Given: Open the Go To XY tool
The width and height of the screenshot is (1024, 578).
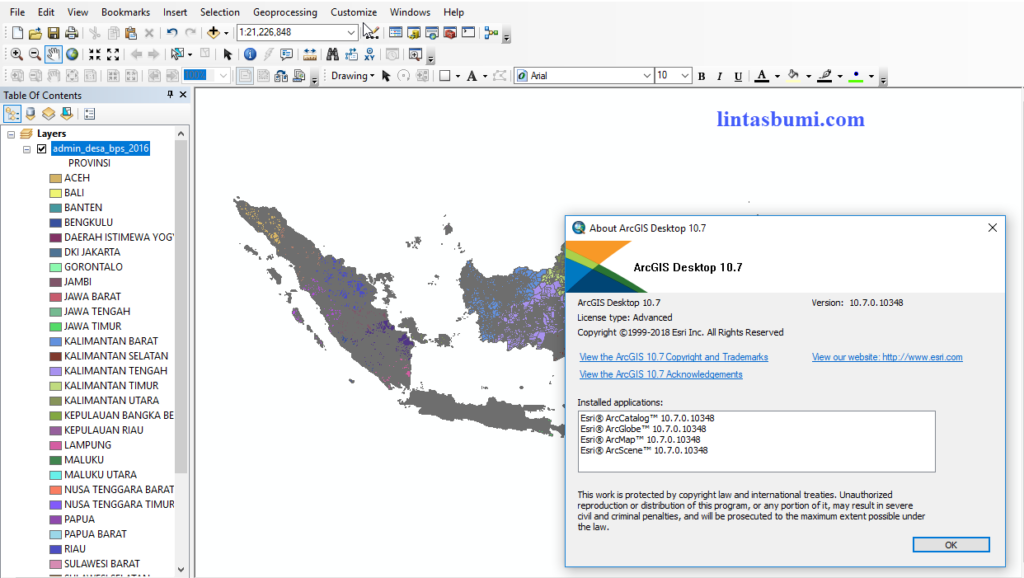Looking at the screenshot, I should point(369,53).
